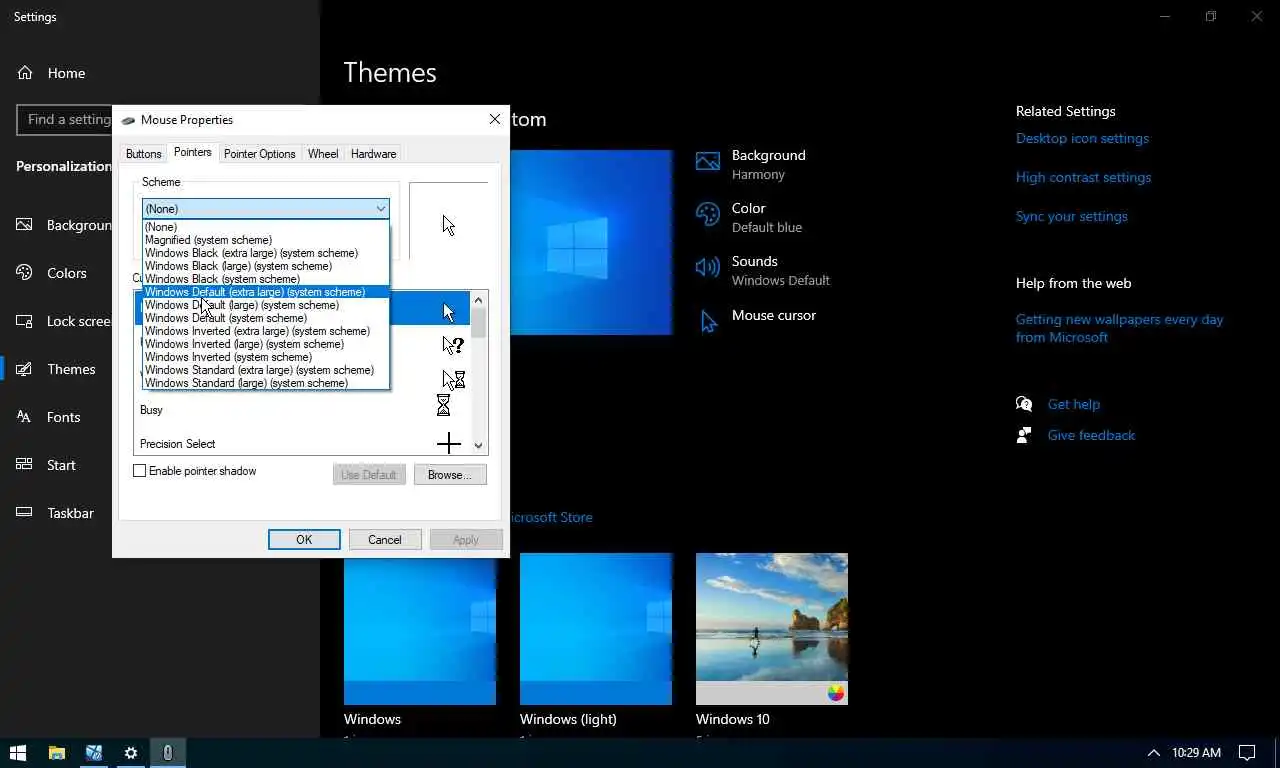Choose Windows Default (extra large) scheme
The width and height of the screenshot is (1280, 768).
coord(265,292)
